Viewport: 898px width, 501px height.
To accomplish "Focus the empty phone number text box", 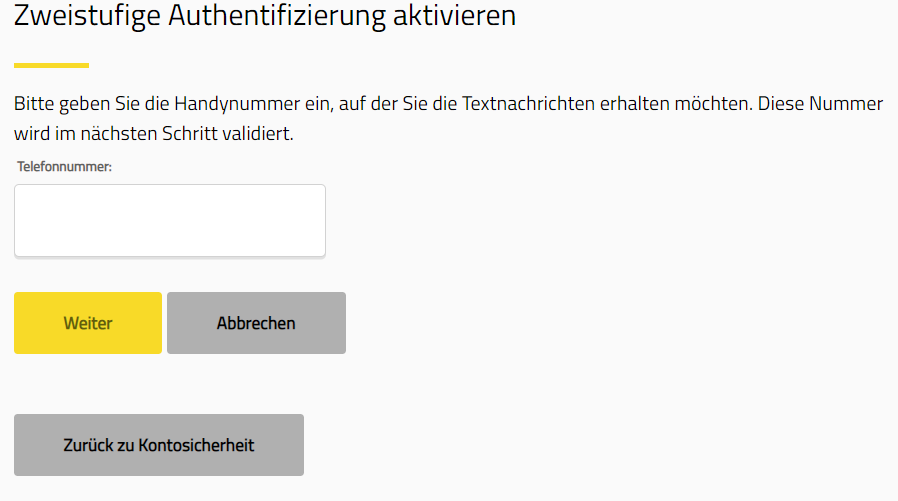I will [x=170, y=220].
